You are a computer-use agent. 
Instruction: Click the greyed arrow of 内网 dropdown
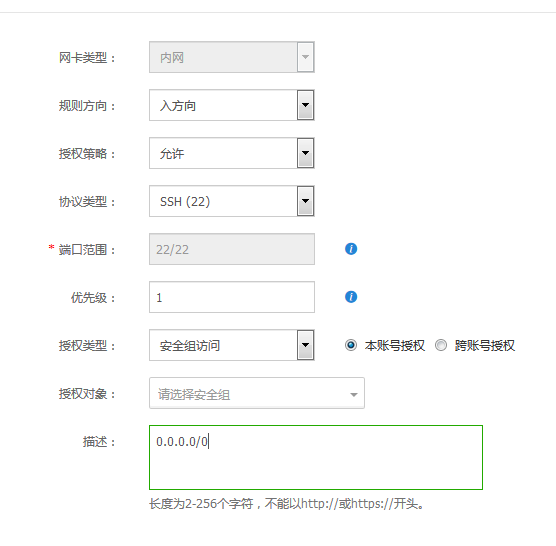coord(305,57)
